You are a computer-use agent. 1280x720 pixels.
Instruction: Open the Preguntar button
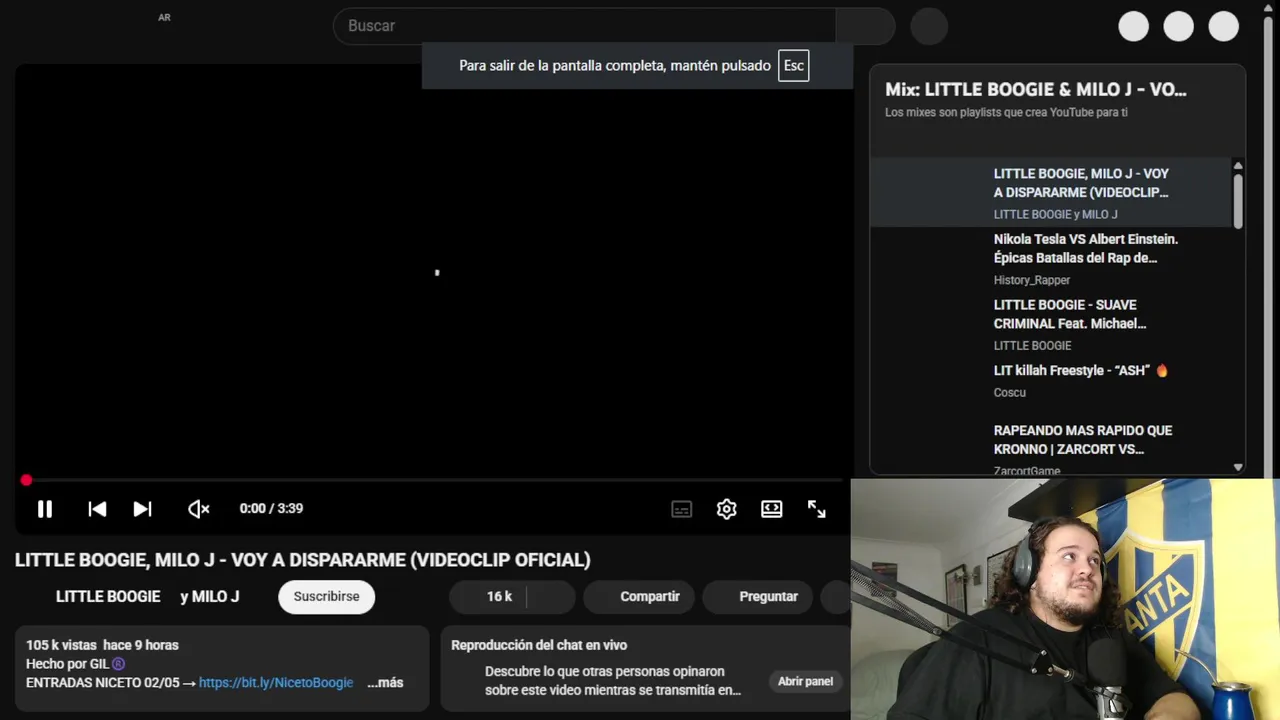pos(759,597)
